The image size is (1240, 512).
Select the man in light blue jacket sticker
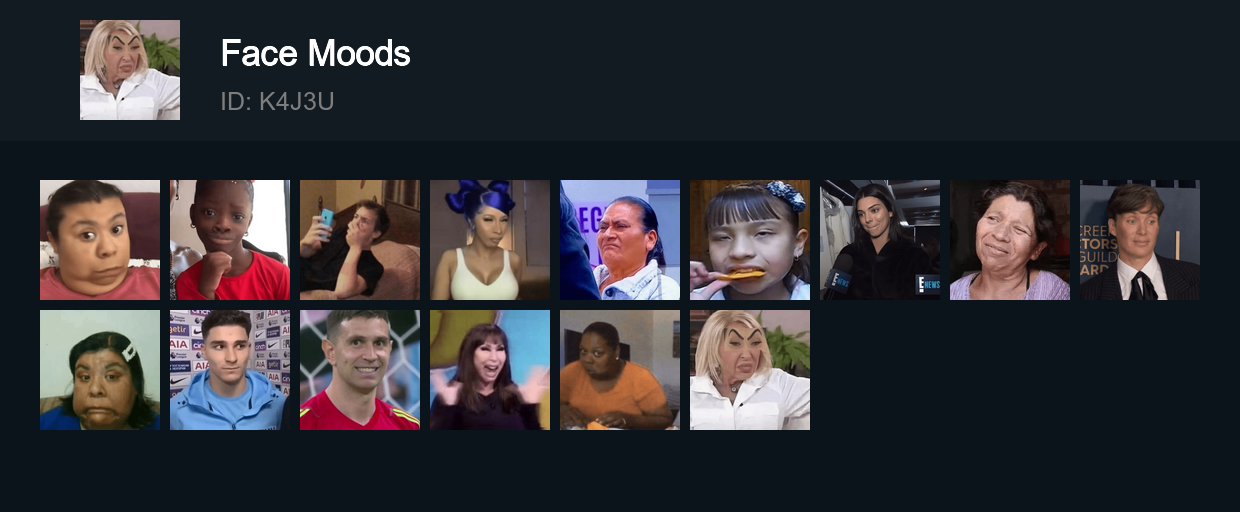pos(230,370)
